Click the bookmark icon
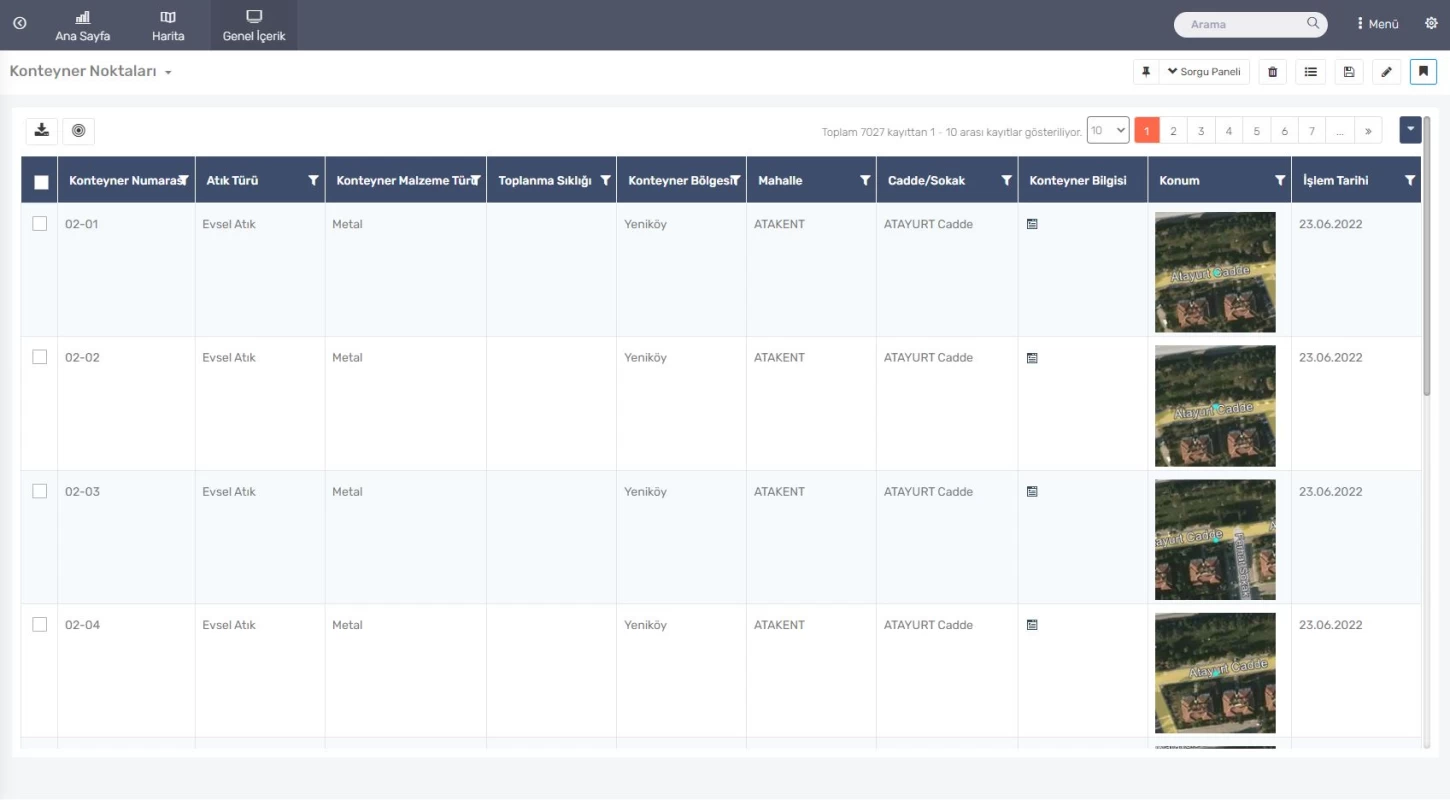The image size is (1450, 800). [1423, 72]
